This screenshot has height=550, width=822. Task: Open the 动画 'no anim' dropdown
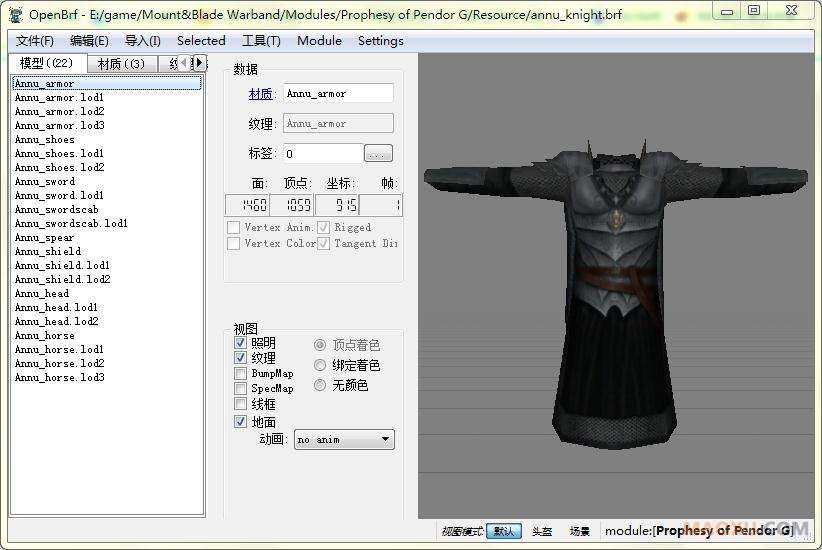pyautogui.click(x=344, y=439)
